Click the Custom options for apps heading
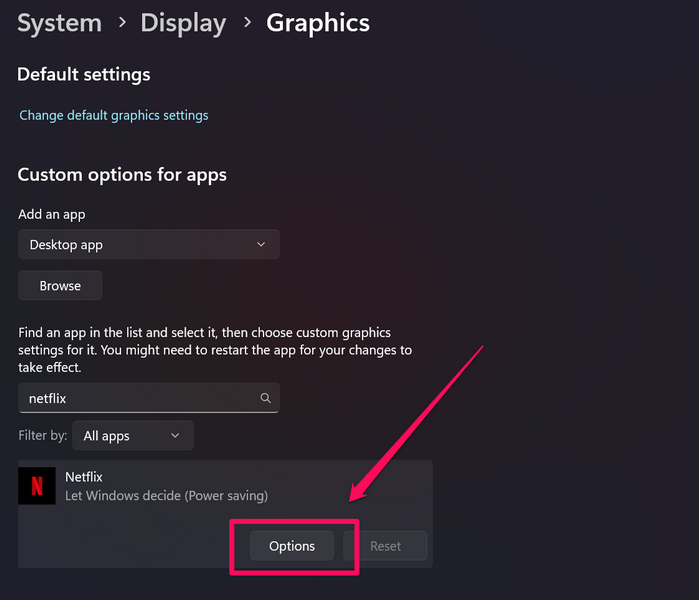 pos(122,175)
